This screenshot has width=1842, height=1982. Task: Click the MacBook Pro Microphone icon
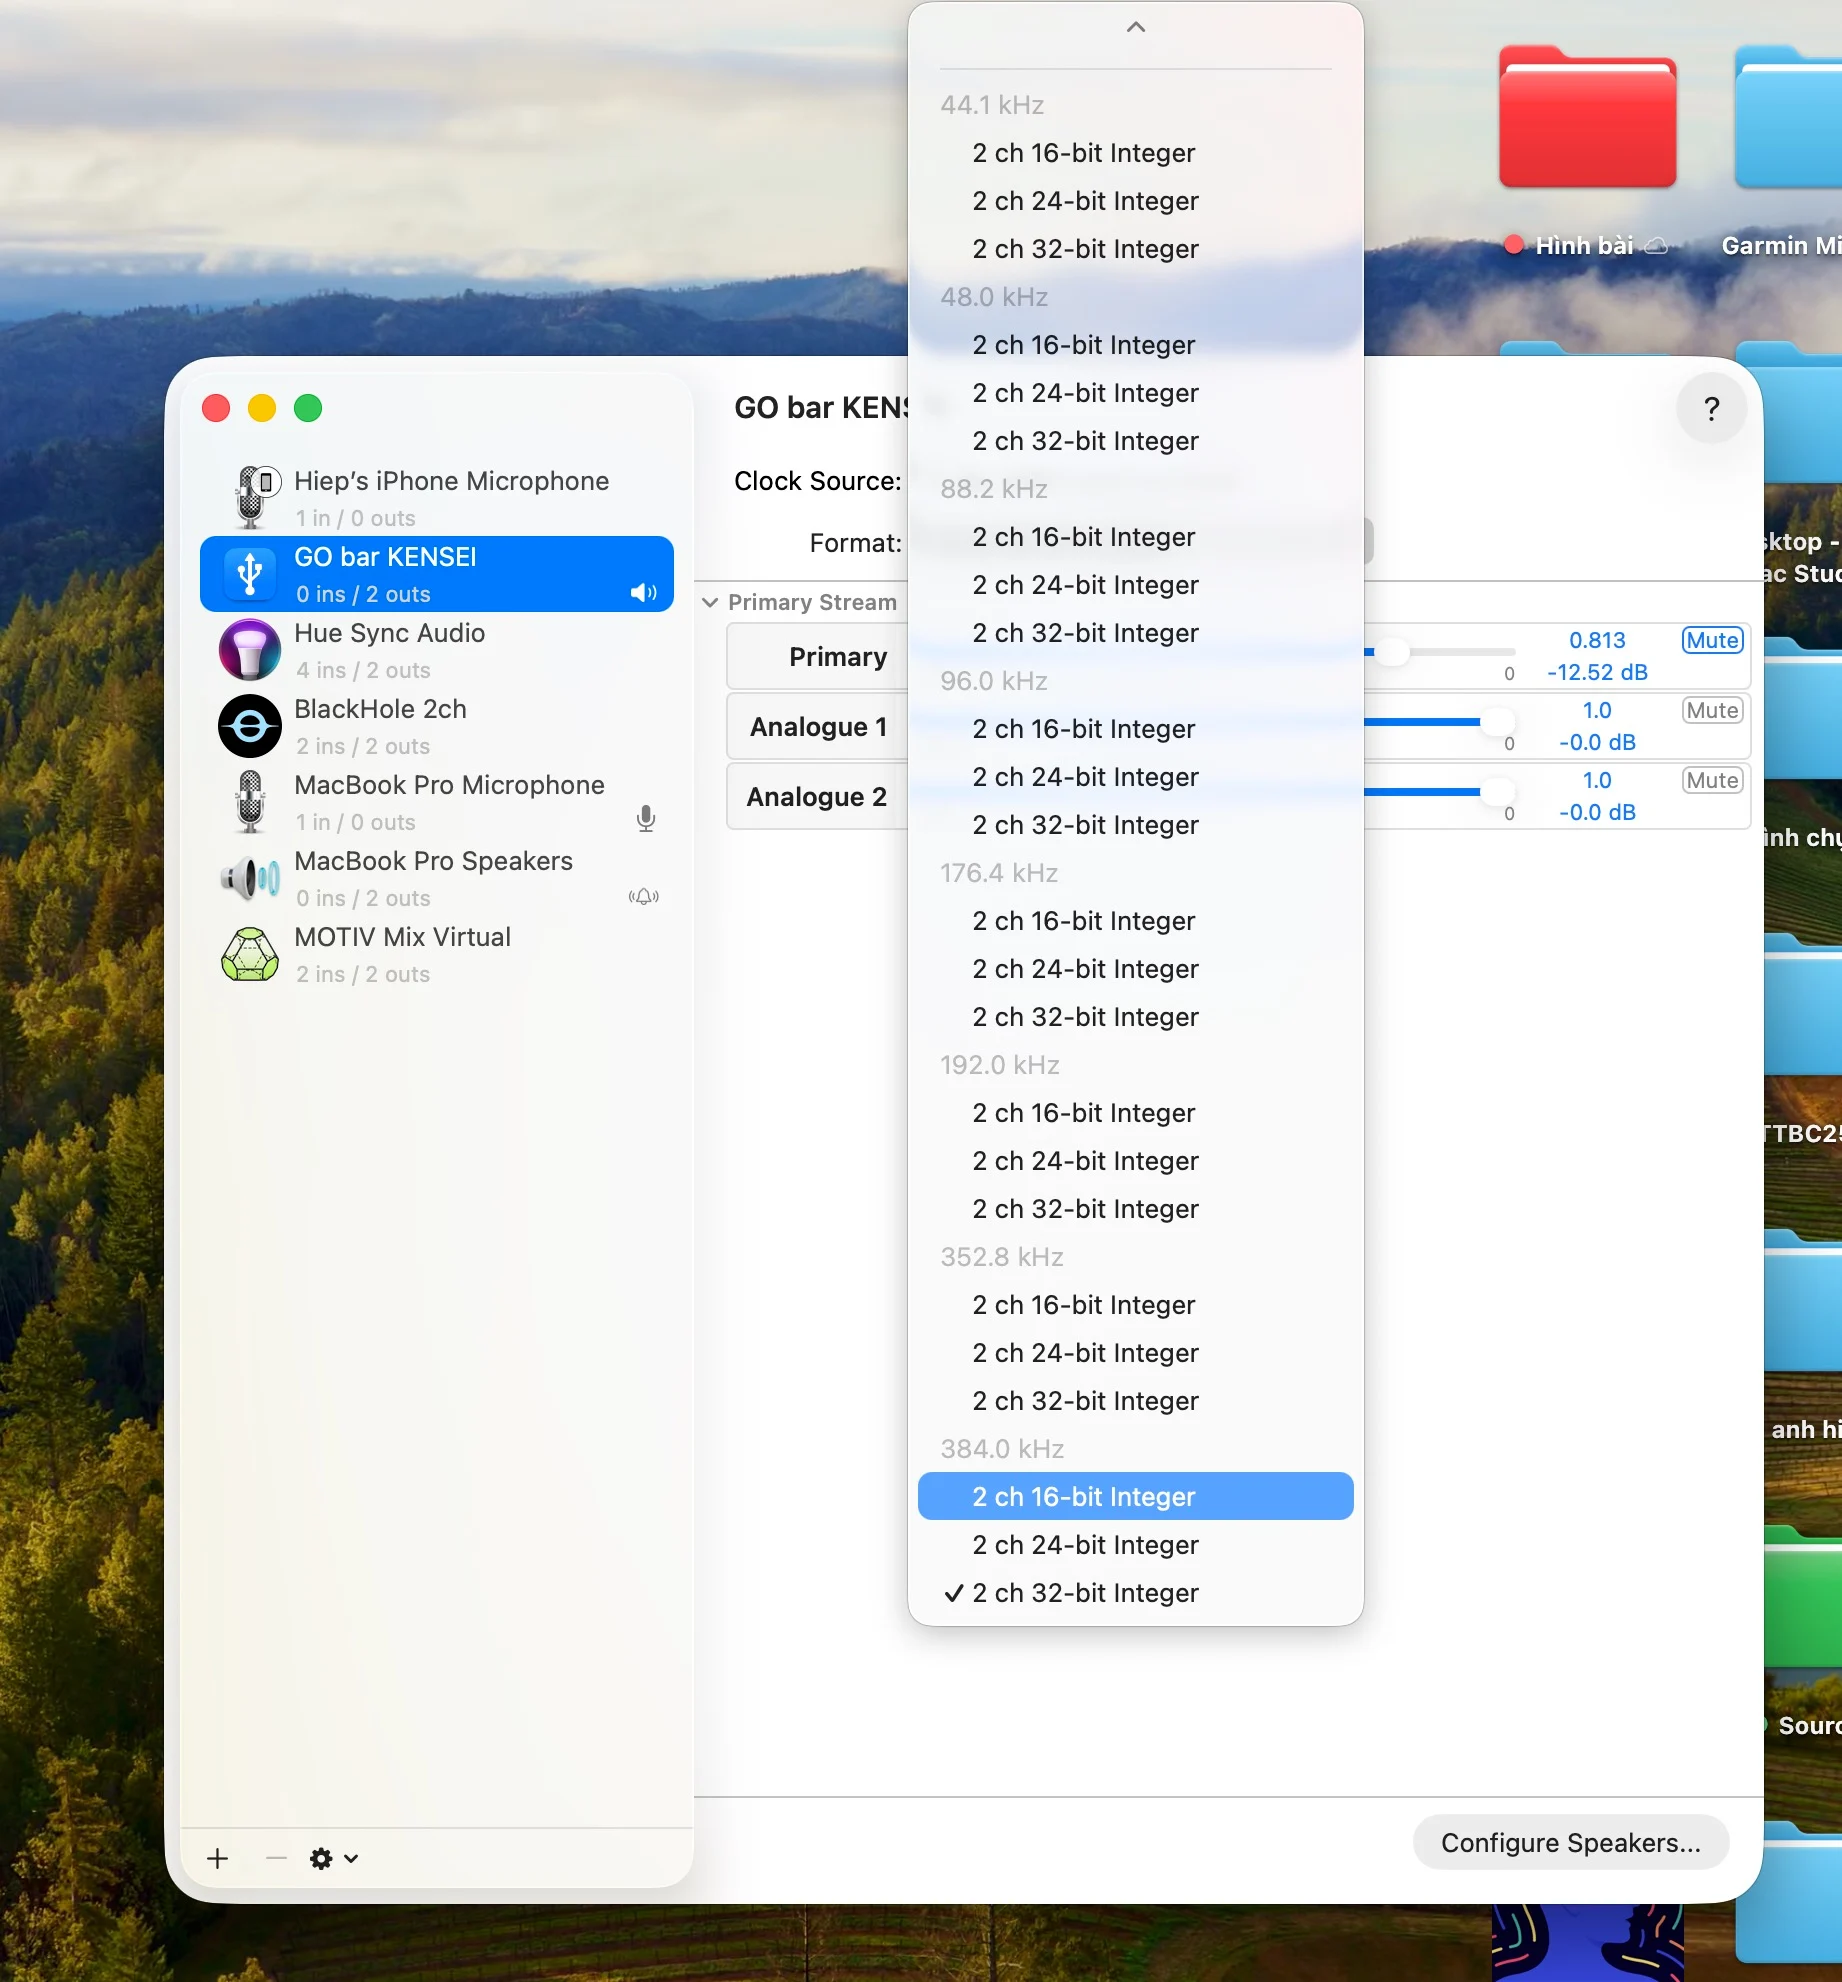(x=250, y=802)
